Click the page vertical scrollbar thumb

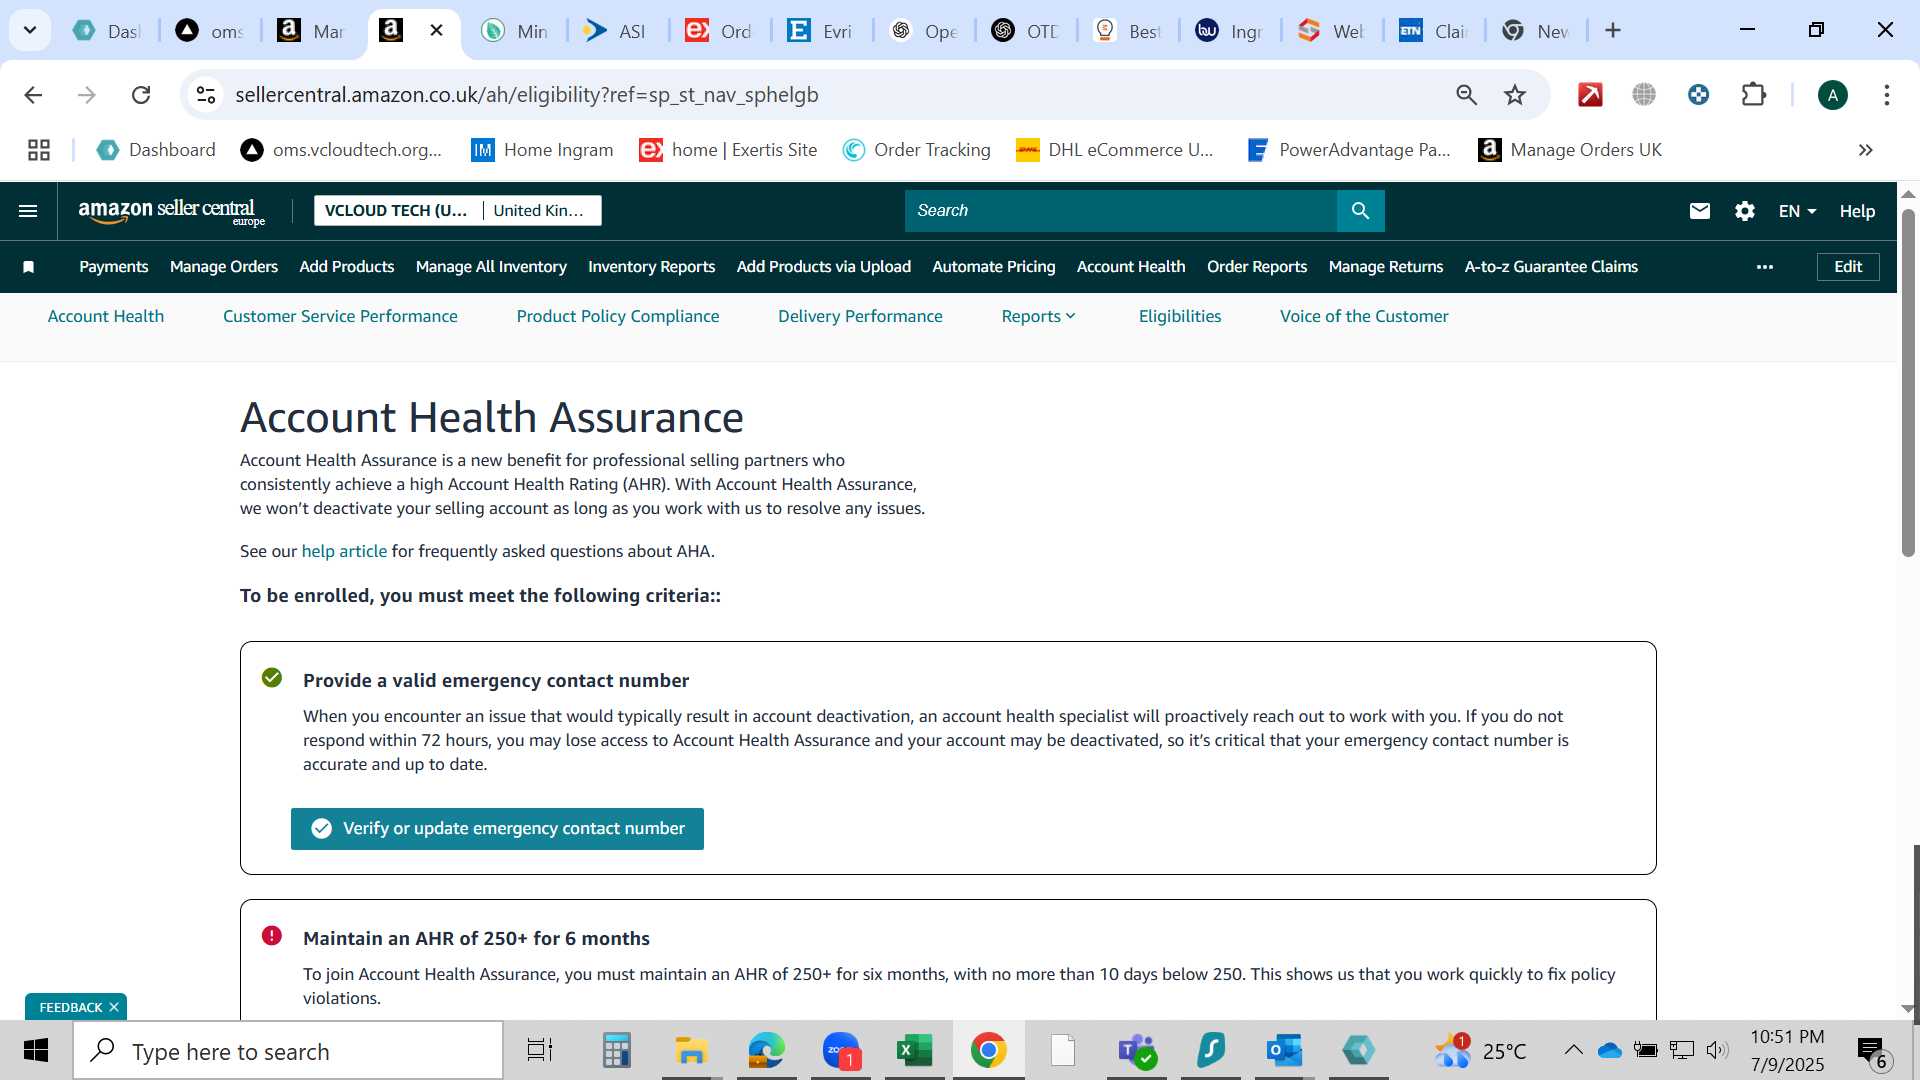click(1908, 382)
